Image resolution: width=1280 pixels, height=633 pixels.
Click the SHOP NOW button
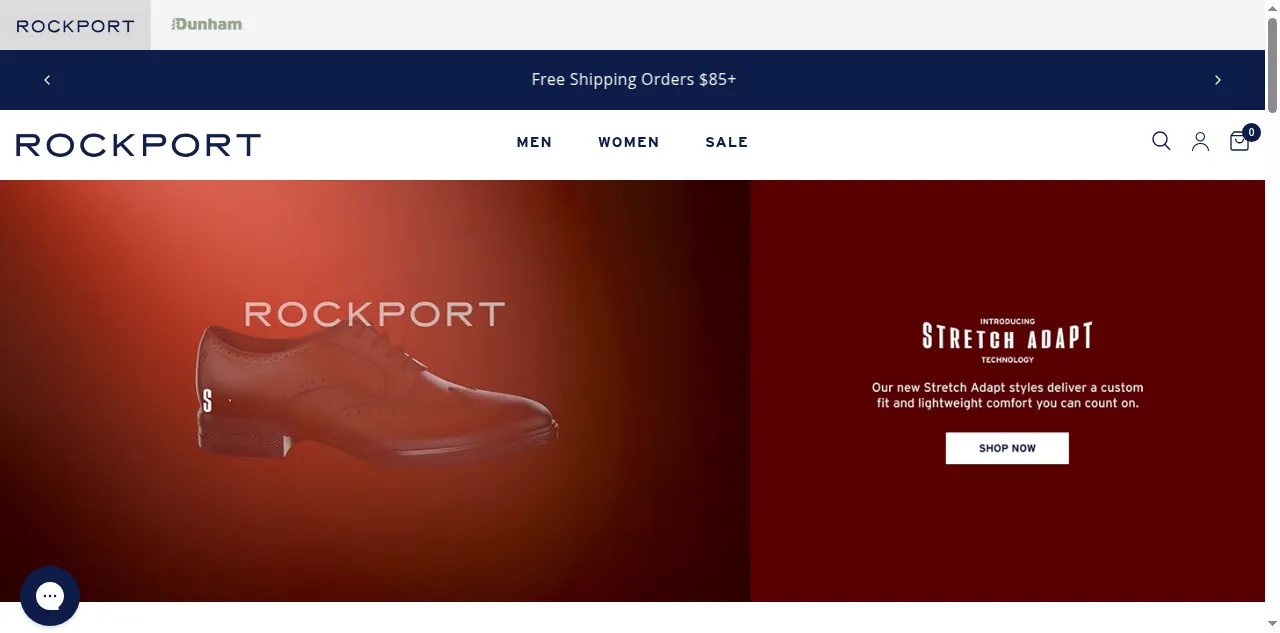[x=1007, y=448]
